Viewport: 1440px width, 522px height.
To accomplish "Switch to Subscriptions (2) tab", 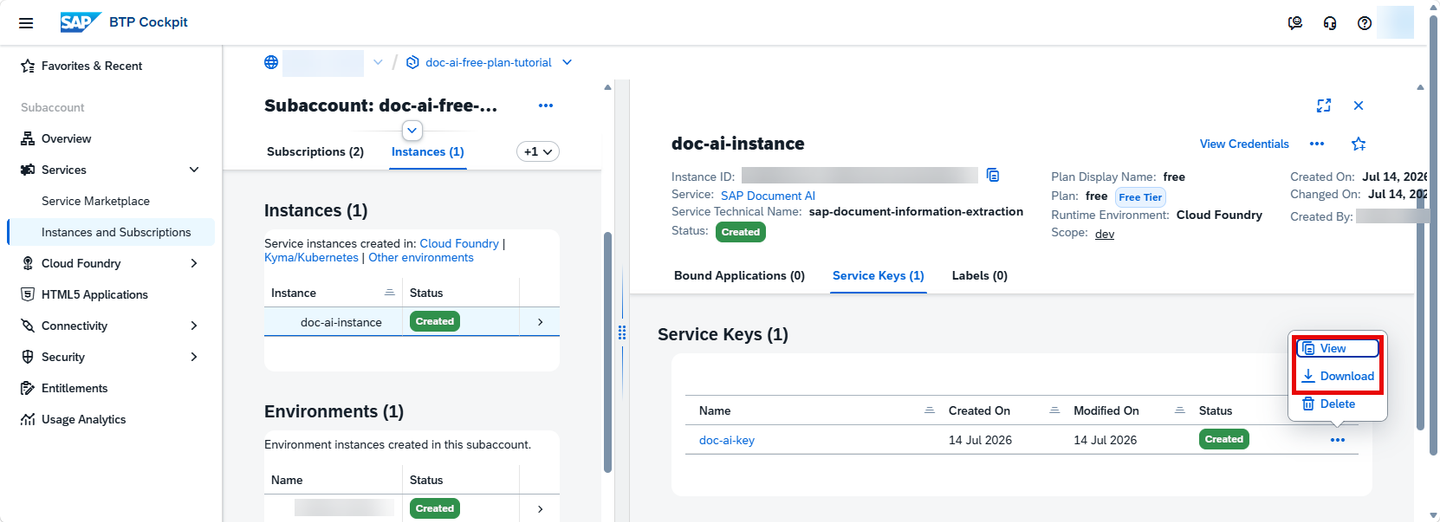I will coord(315,152).
